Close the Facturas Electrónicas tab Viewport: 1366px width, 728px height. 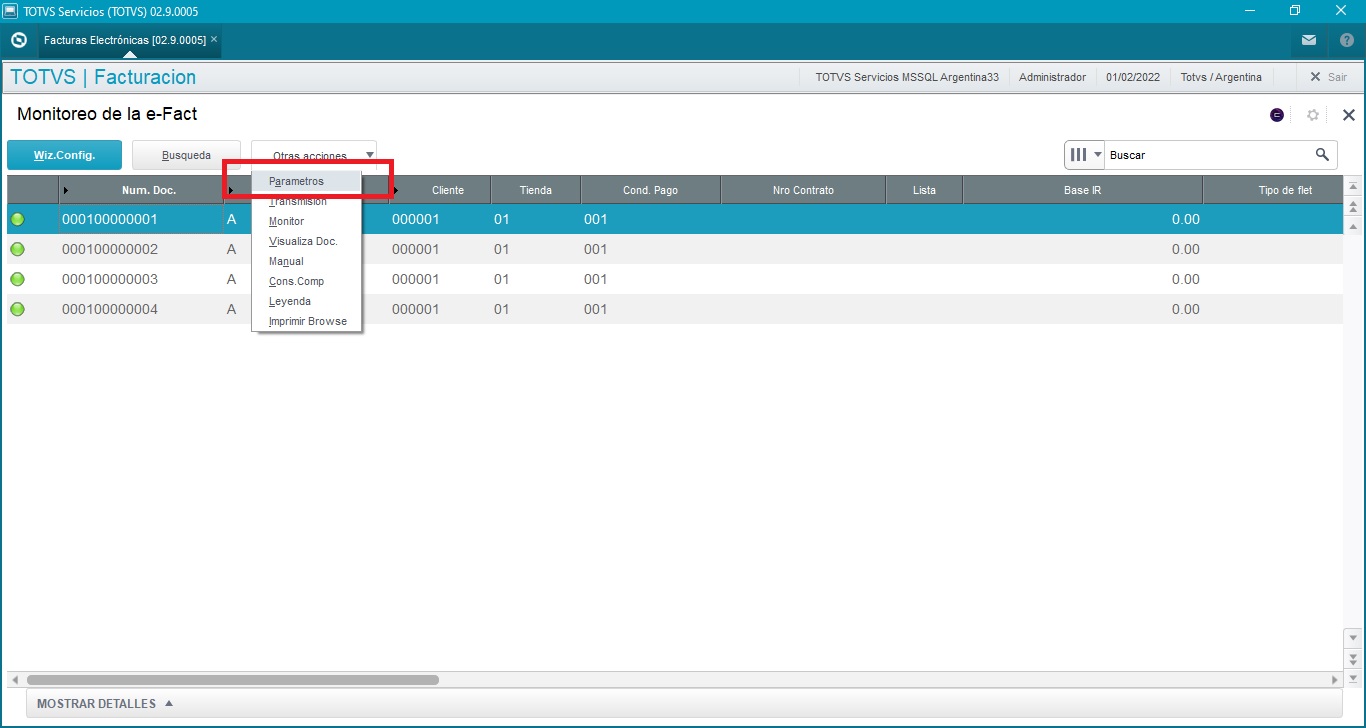[214, 40]
